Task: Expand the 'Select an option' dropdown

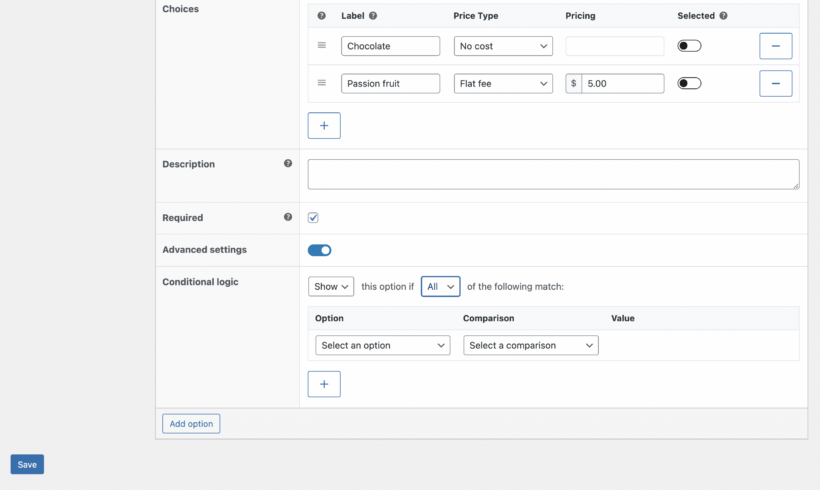Action: [383, 345]
